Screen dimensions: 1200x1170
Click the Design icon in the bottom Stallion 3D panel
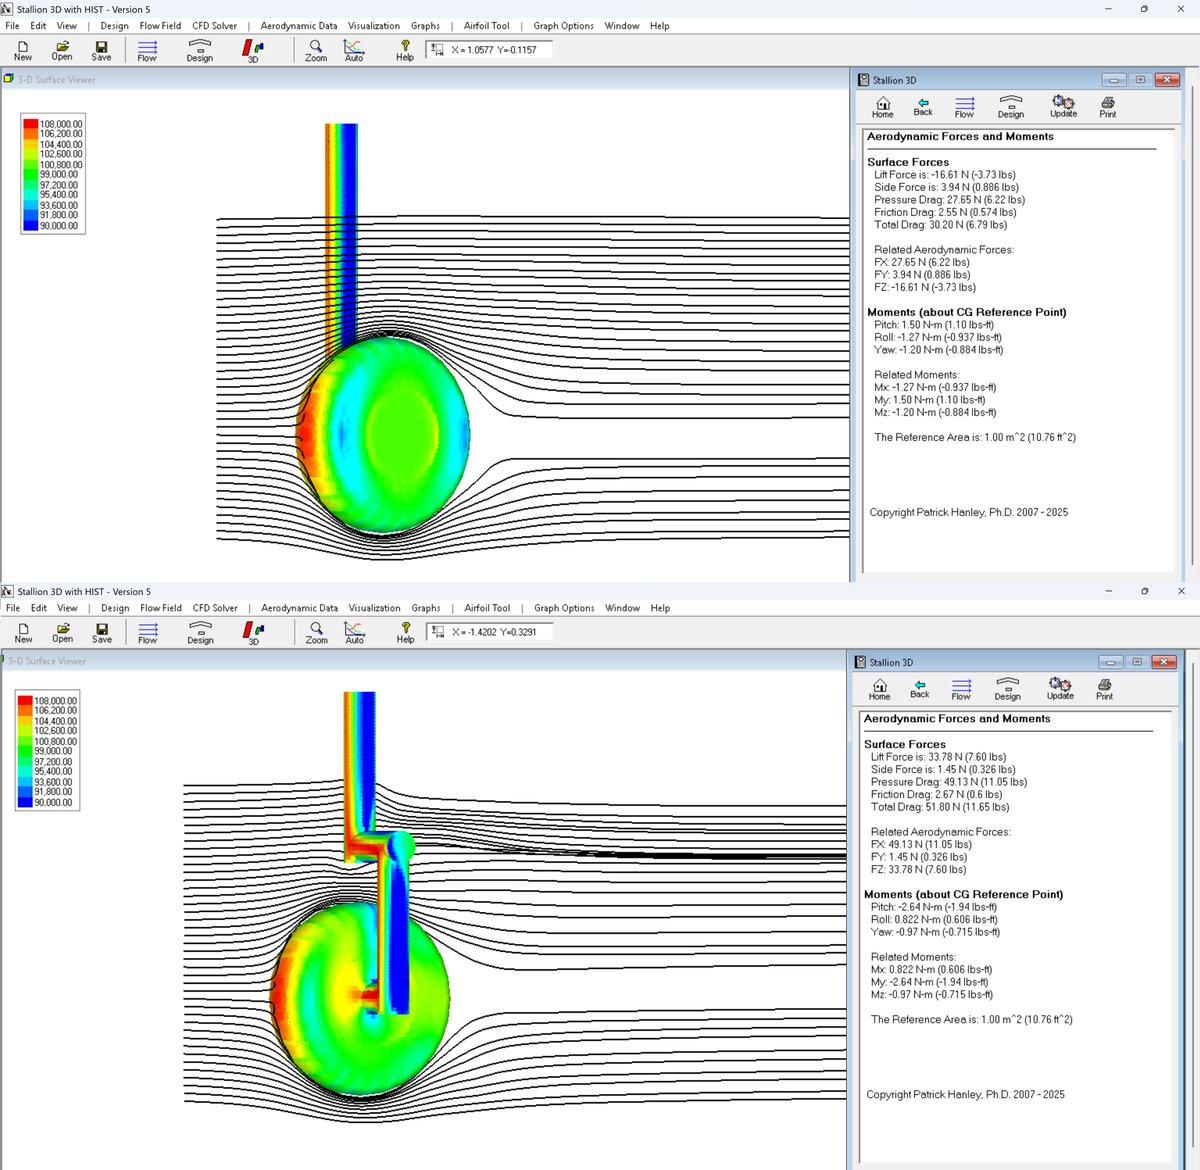(x=1008, y=689)
